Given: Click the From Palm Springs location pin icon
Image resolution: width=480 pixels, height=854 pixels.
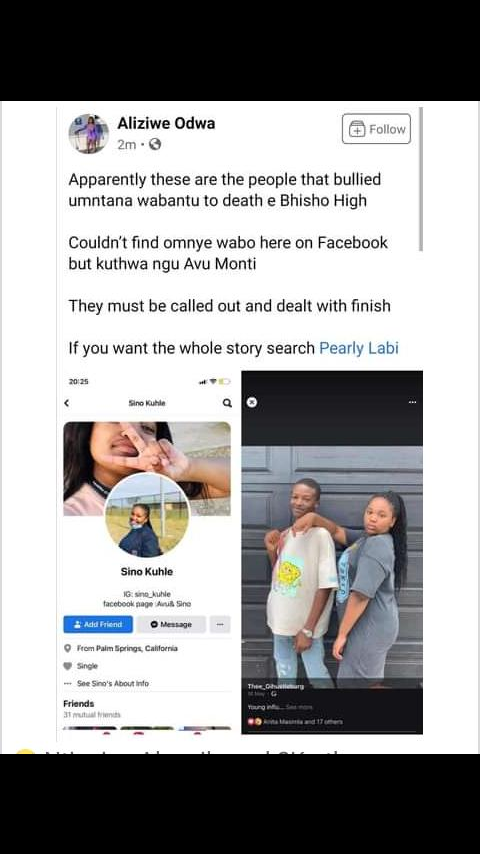Looking at the screenshot, I should coord(68,648).
